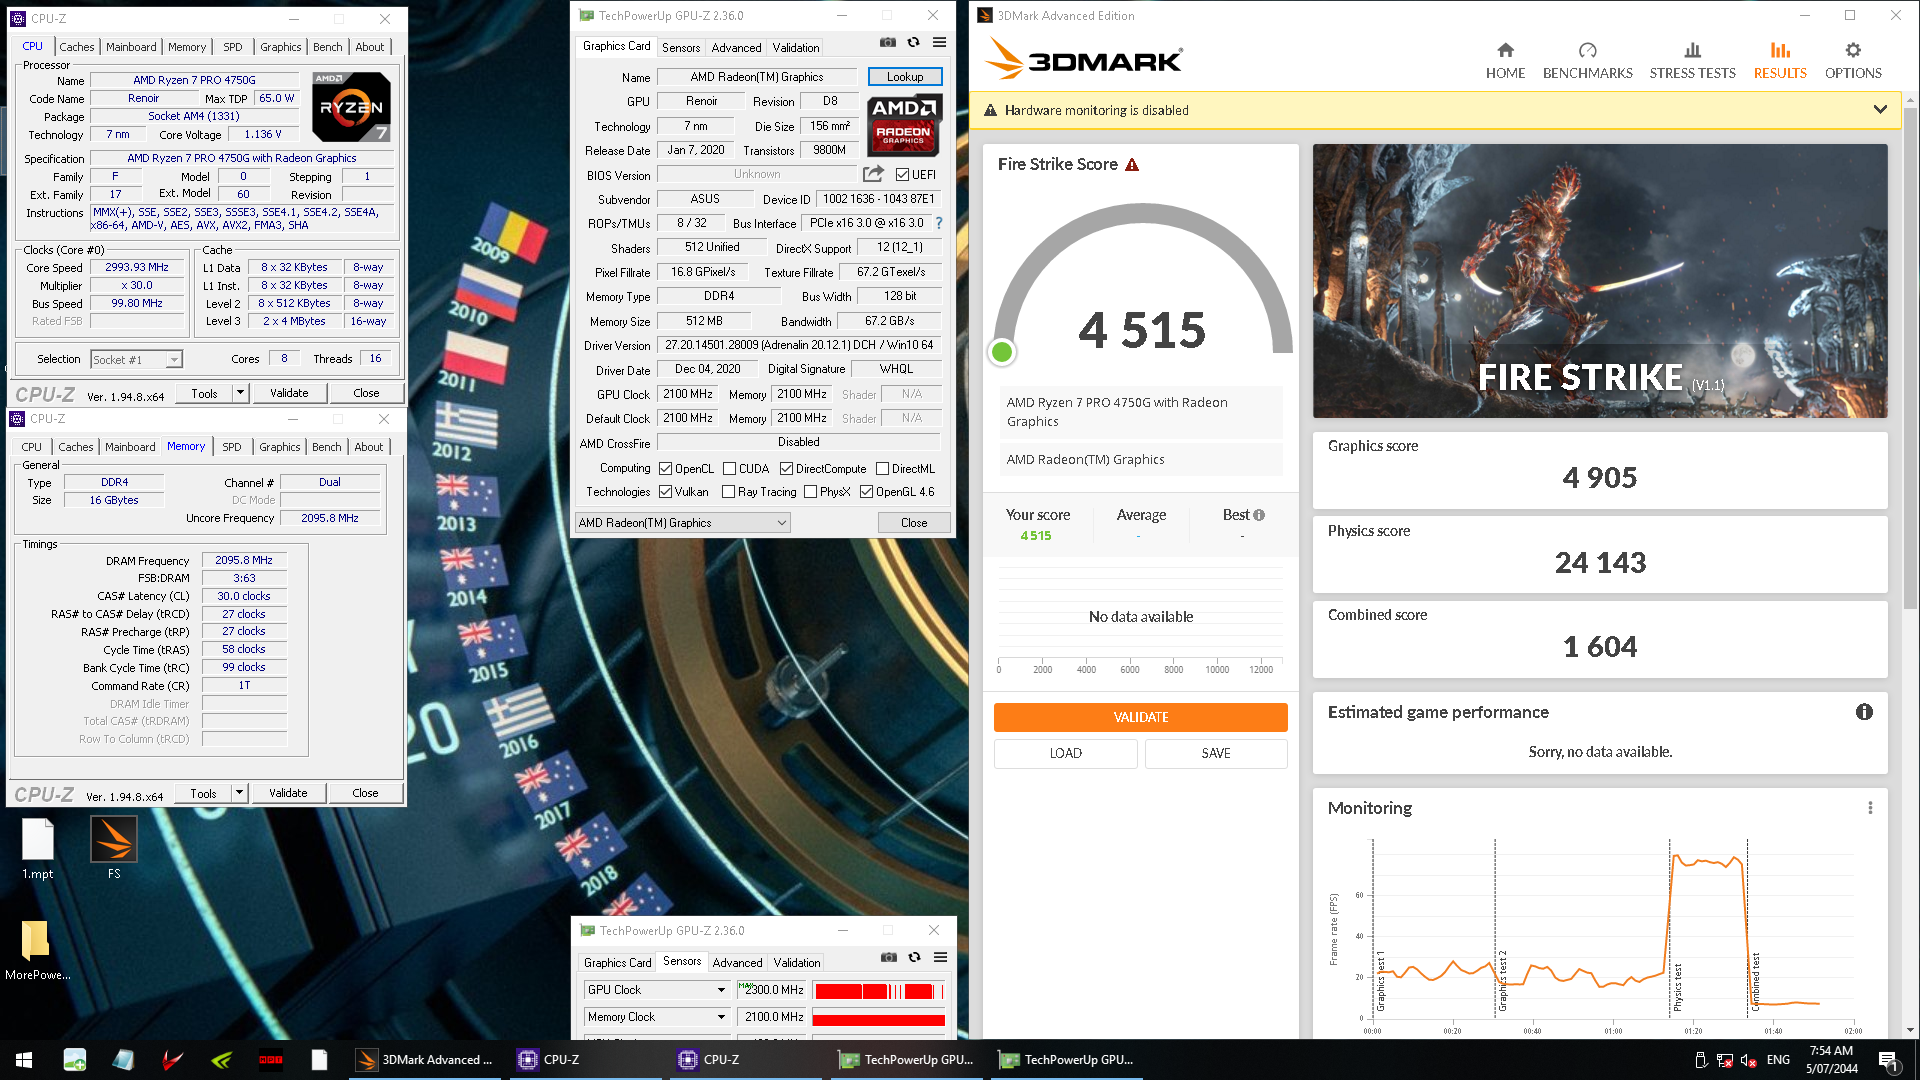Image resolution: width=1920 pixels, height=1080 pixels.
Task: Click volume muted icon in system tray
Action: [x=1748, y=1060]
